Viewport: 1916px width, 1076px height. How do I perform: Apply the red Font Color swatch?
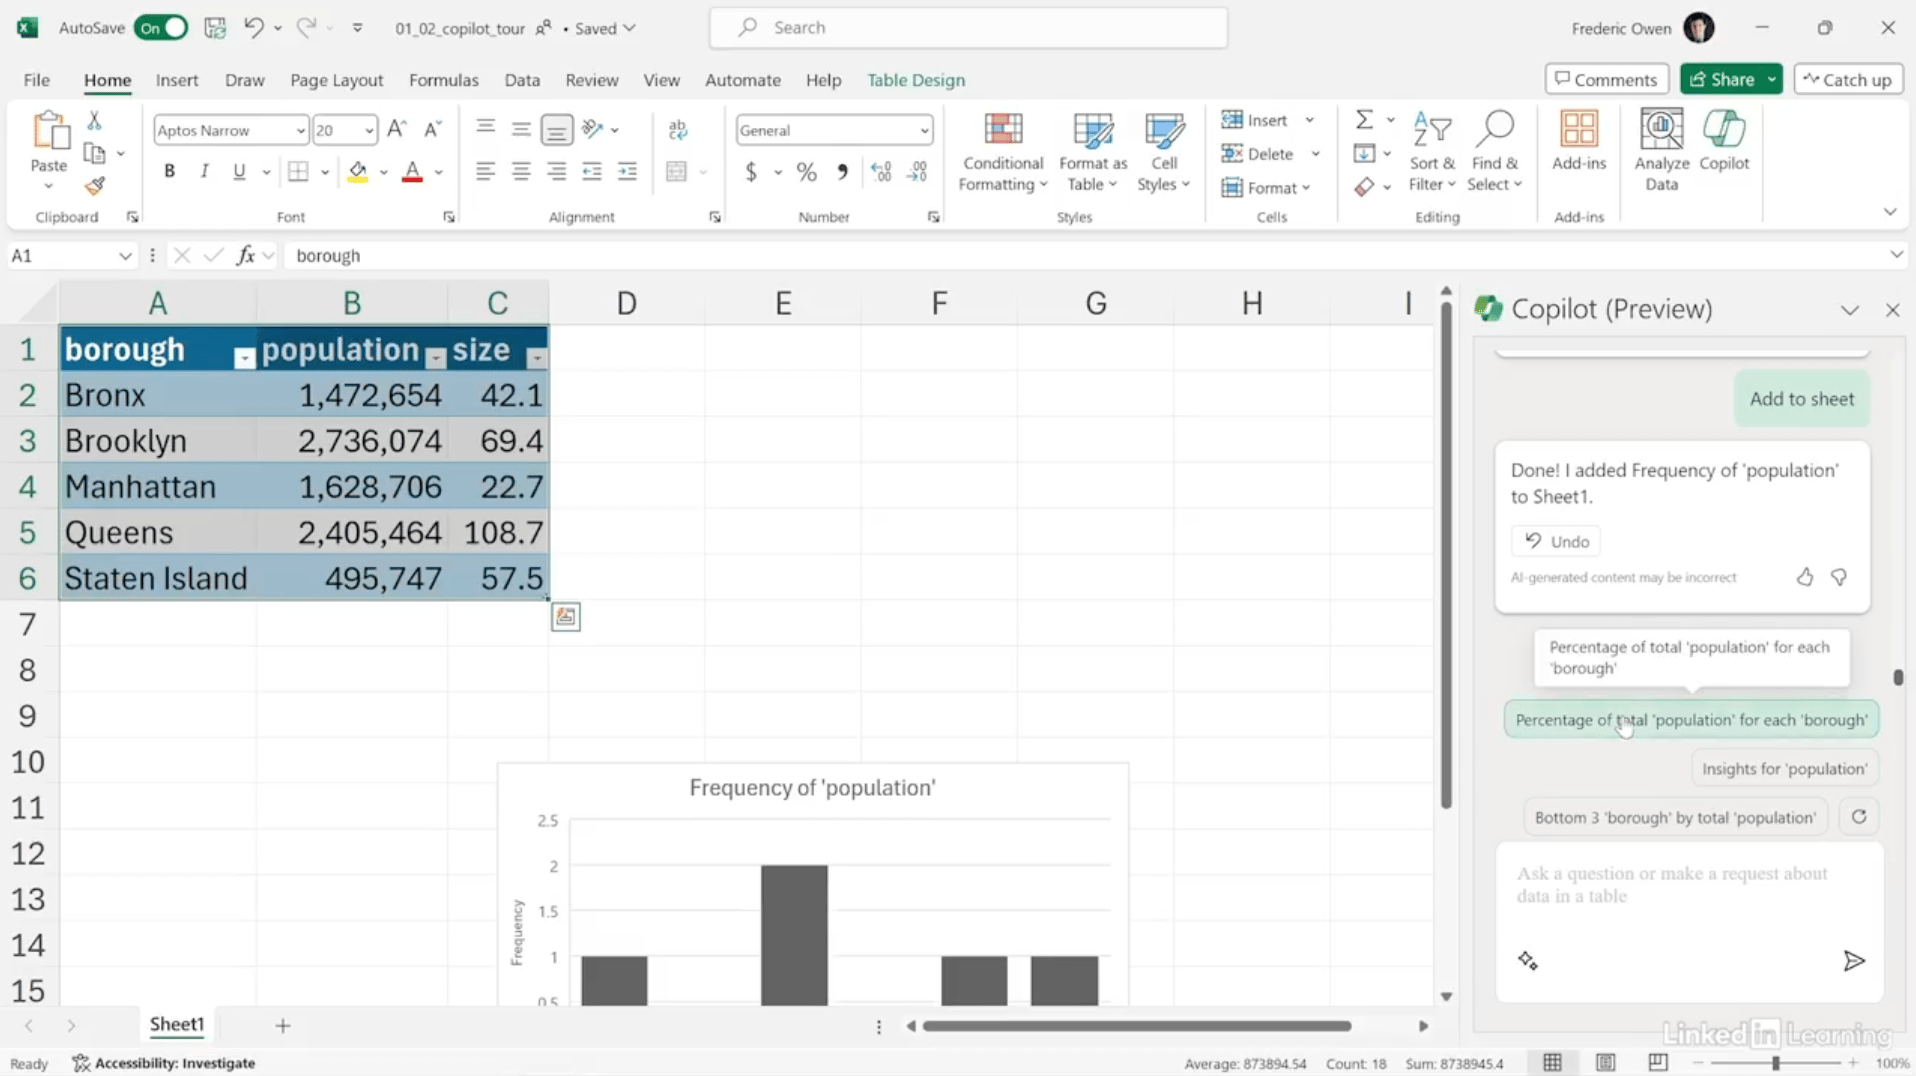click(412, 172)
